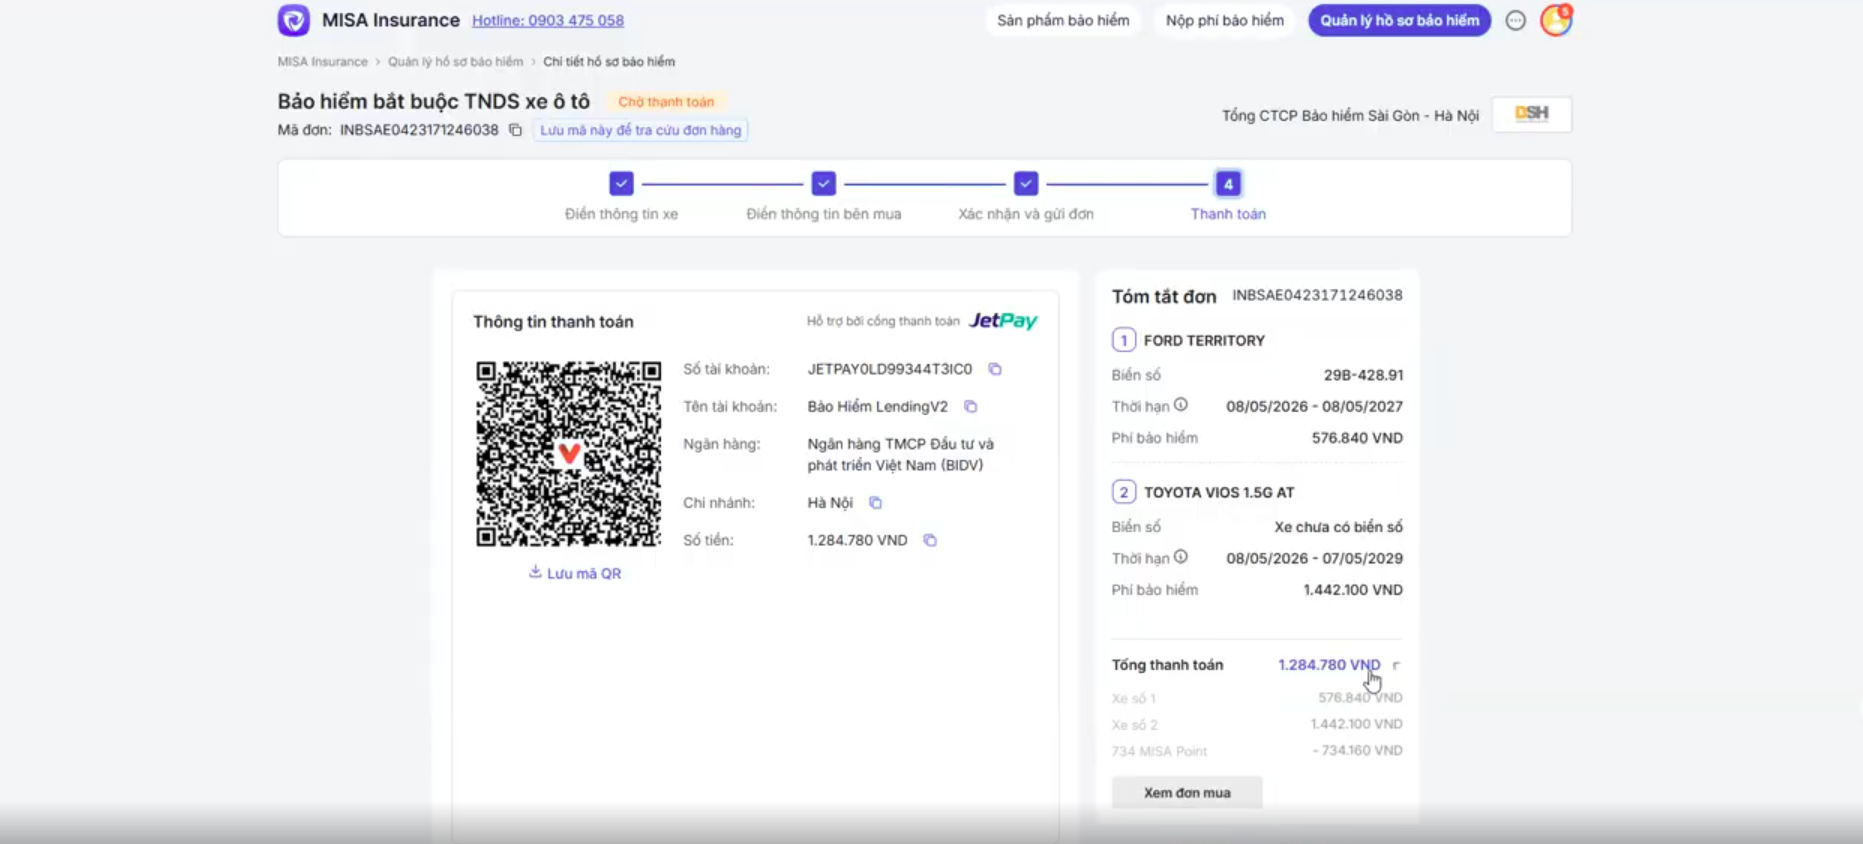
Task: Click the Điền thông tin bên mua step label
Action: [x=823, y=214]
